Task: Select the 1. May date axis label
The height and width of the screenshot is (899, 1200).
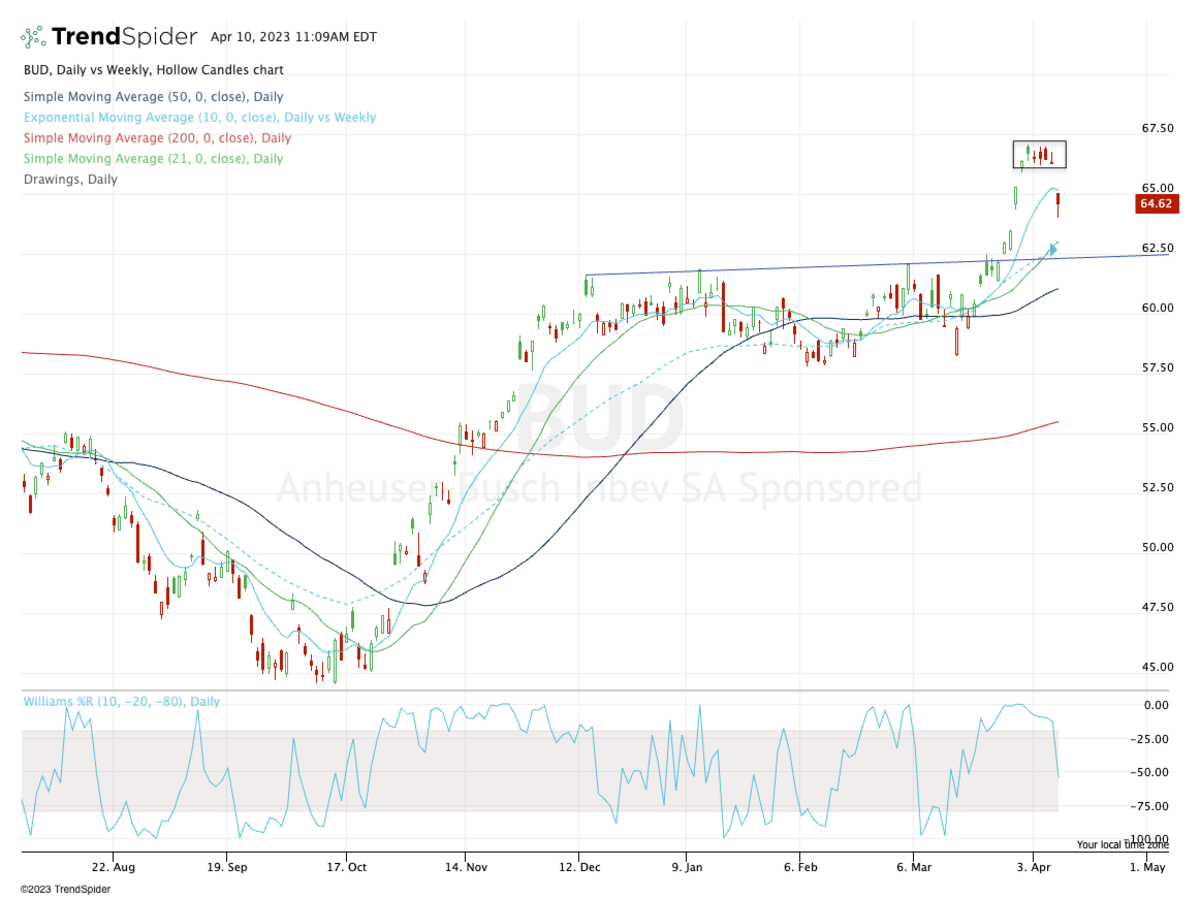Action: tap(1147, 867)
